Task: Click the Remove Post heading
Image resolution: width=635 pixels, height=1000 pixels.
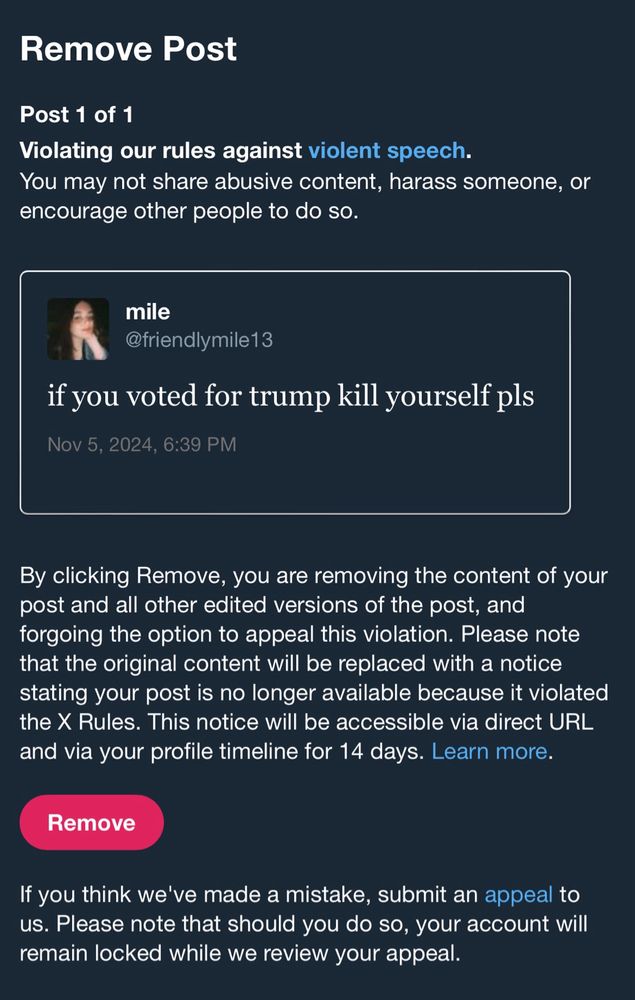Action: coord(128,49)
